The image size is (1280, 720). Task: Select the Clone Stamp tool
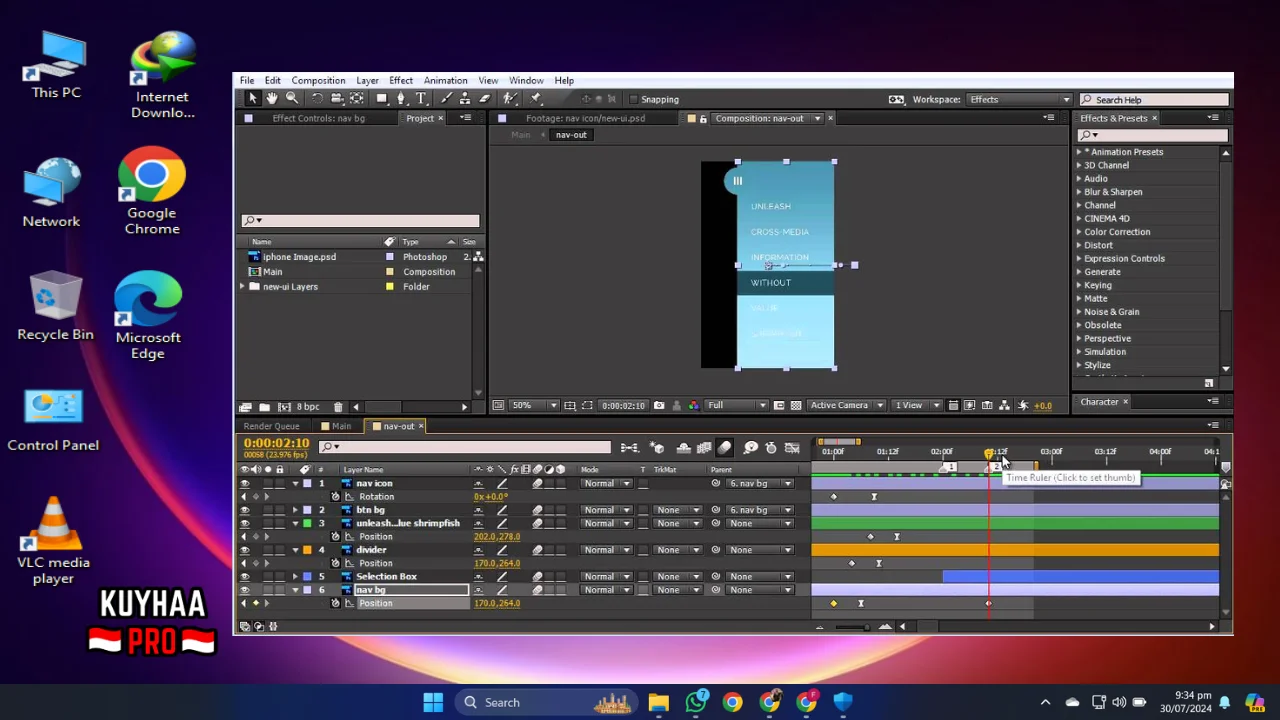tap(466, 98)
